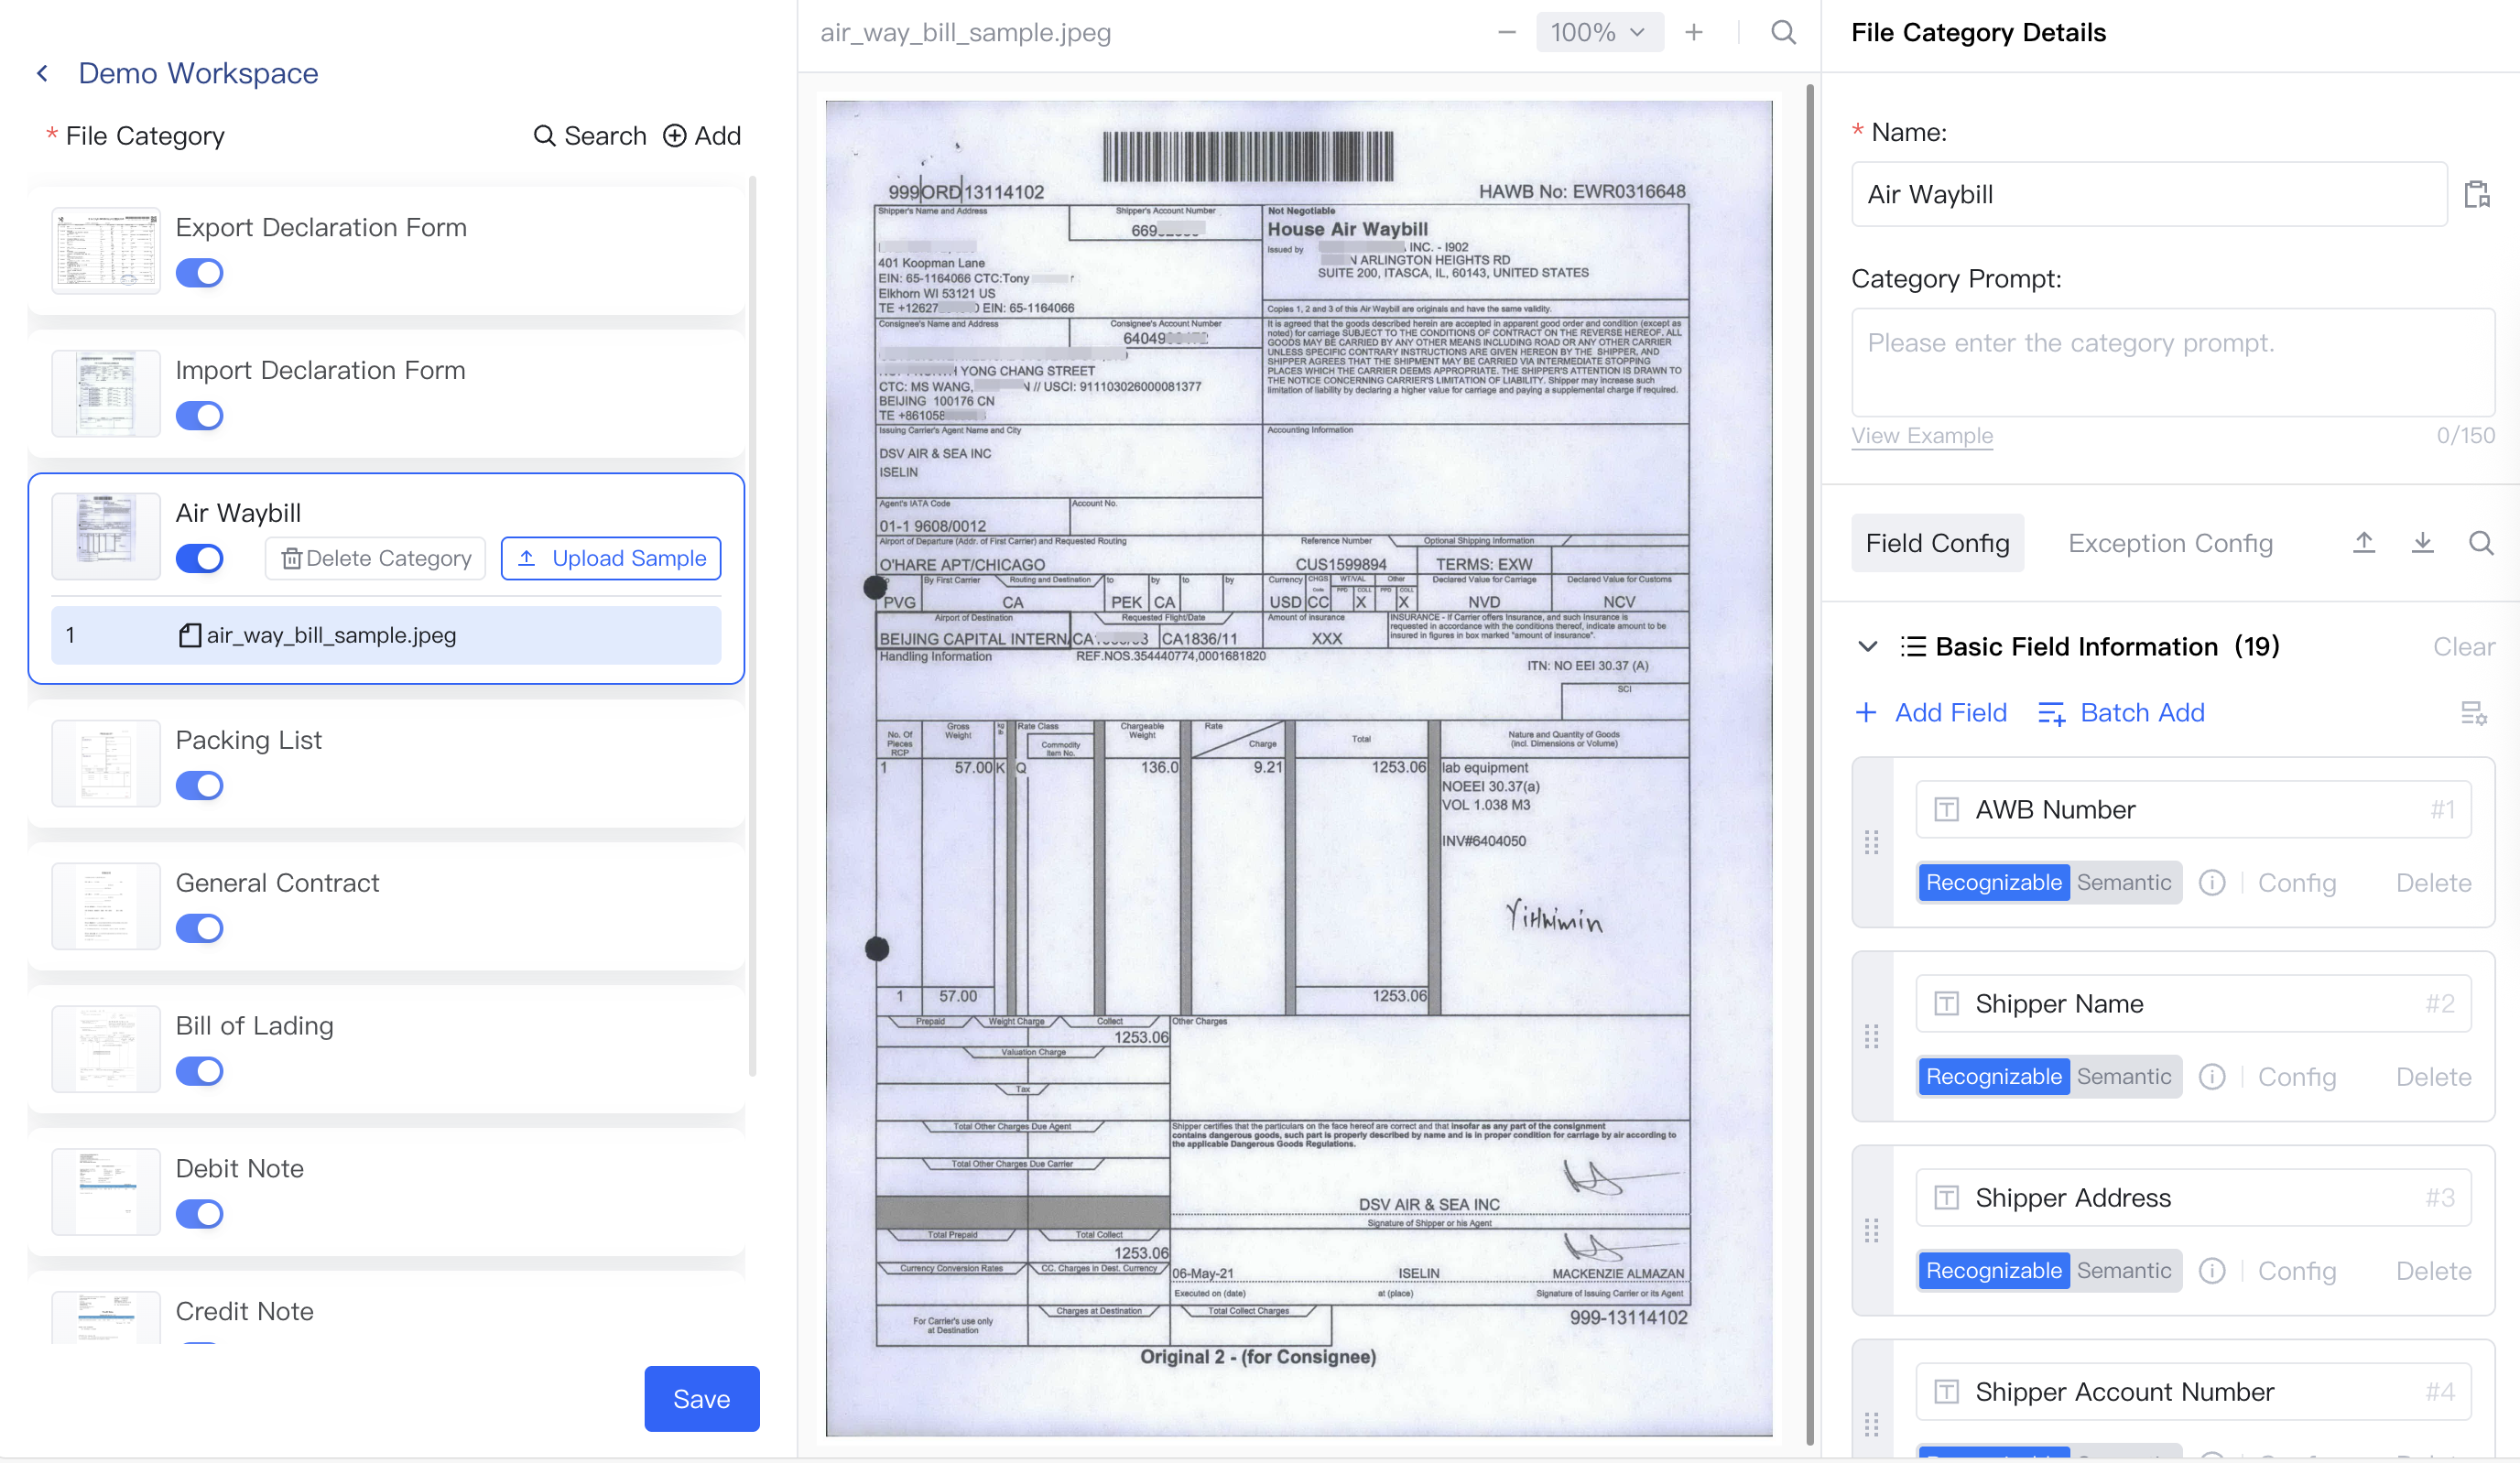This screenshot has width=2520, height=1463.
Task: Disable the Import Declaration Form category
Action: pyautogui.click(x=199, y=415)
